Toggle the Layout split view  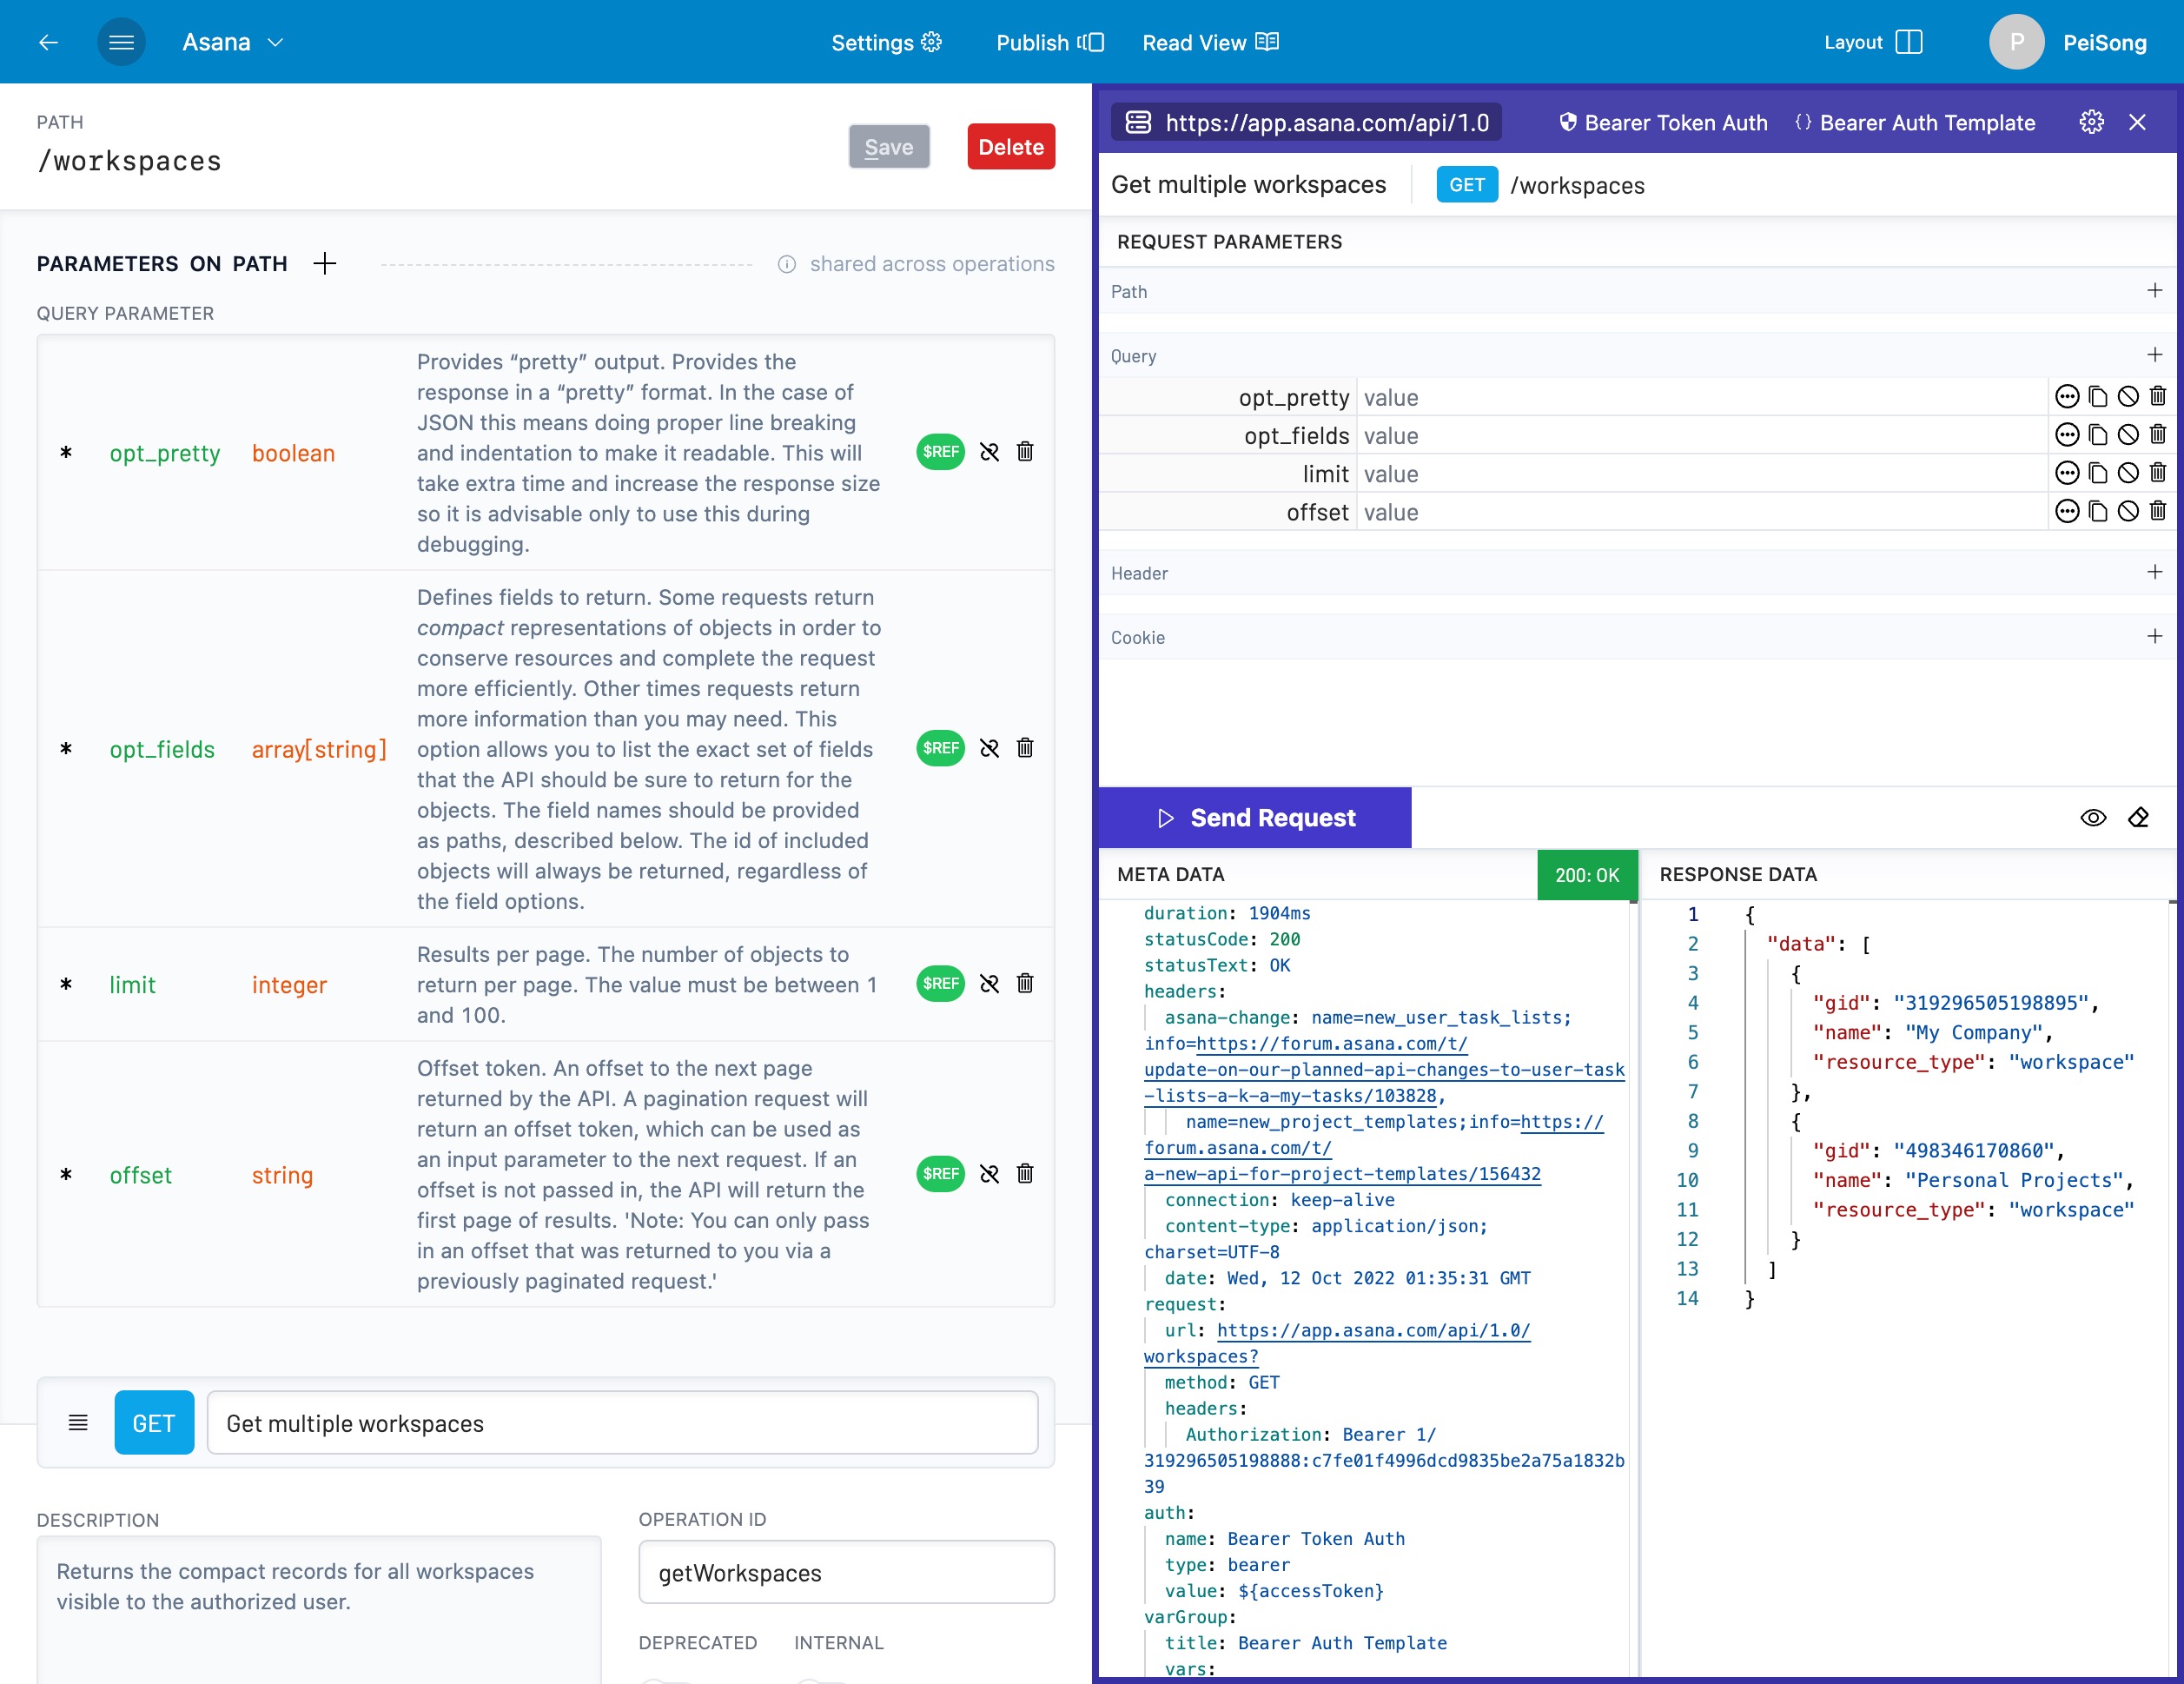[x=1873, y=42]
